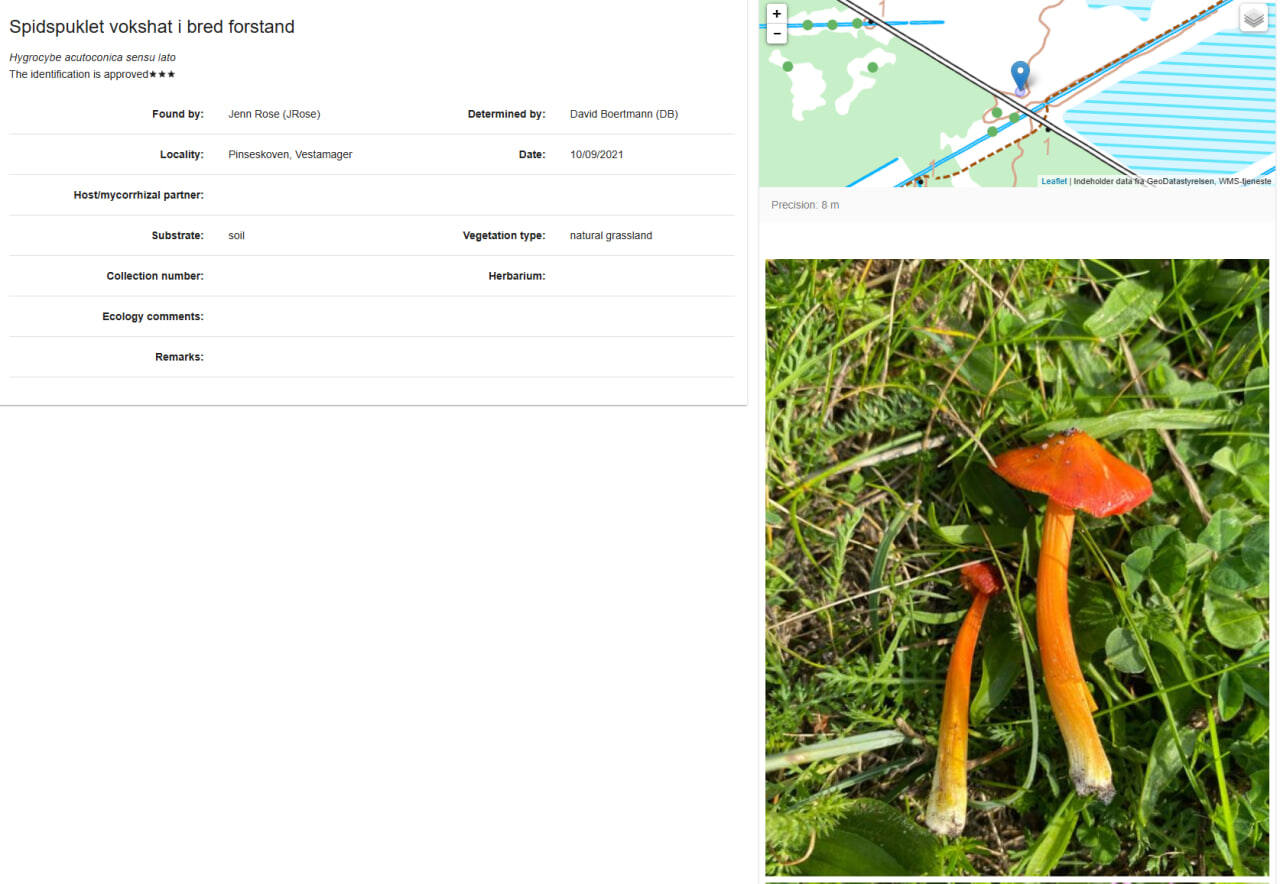Click vegetation type value natural grassland

click(x=610, y=236)
